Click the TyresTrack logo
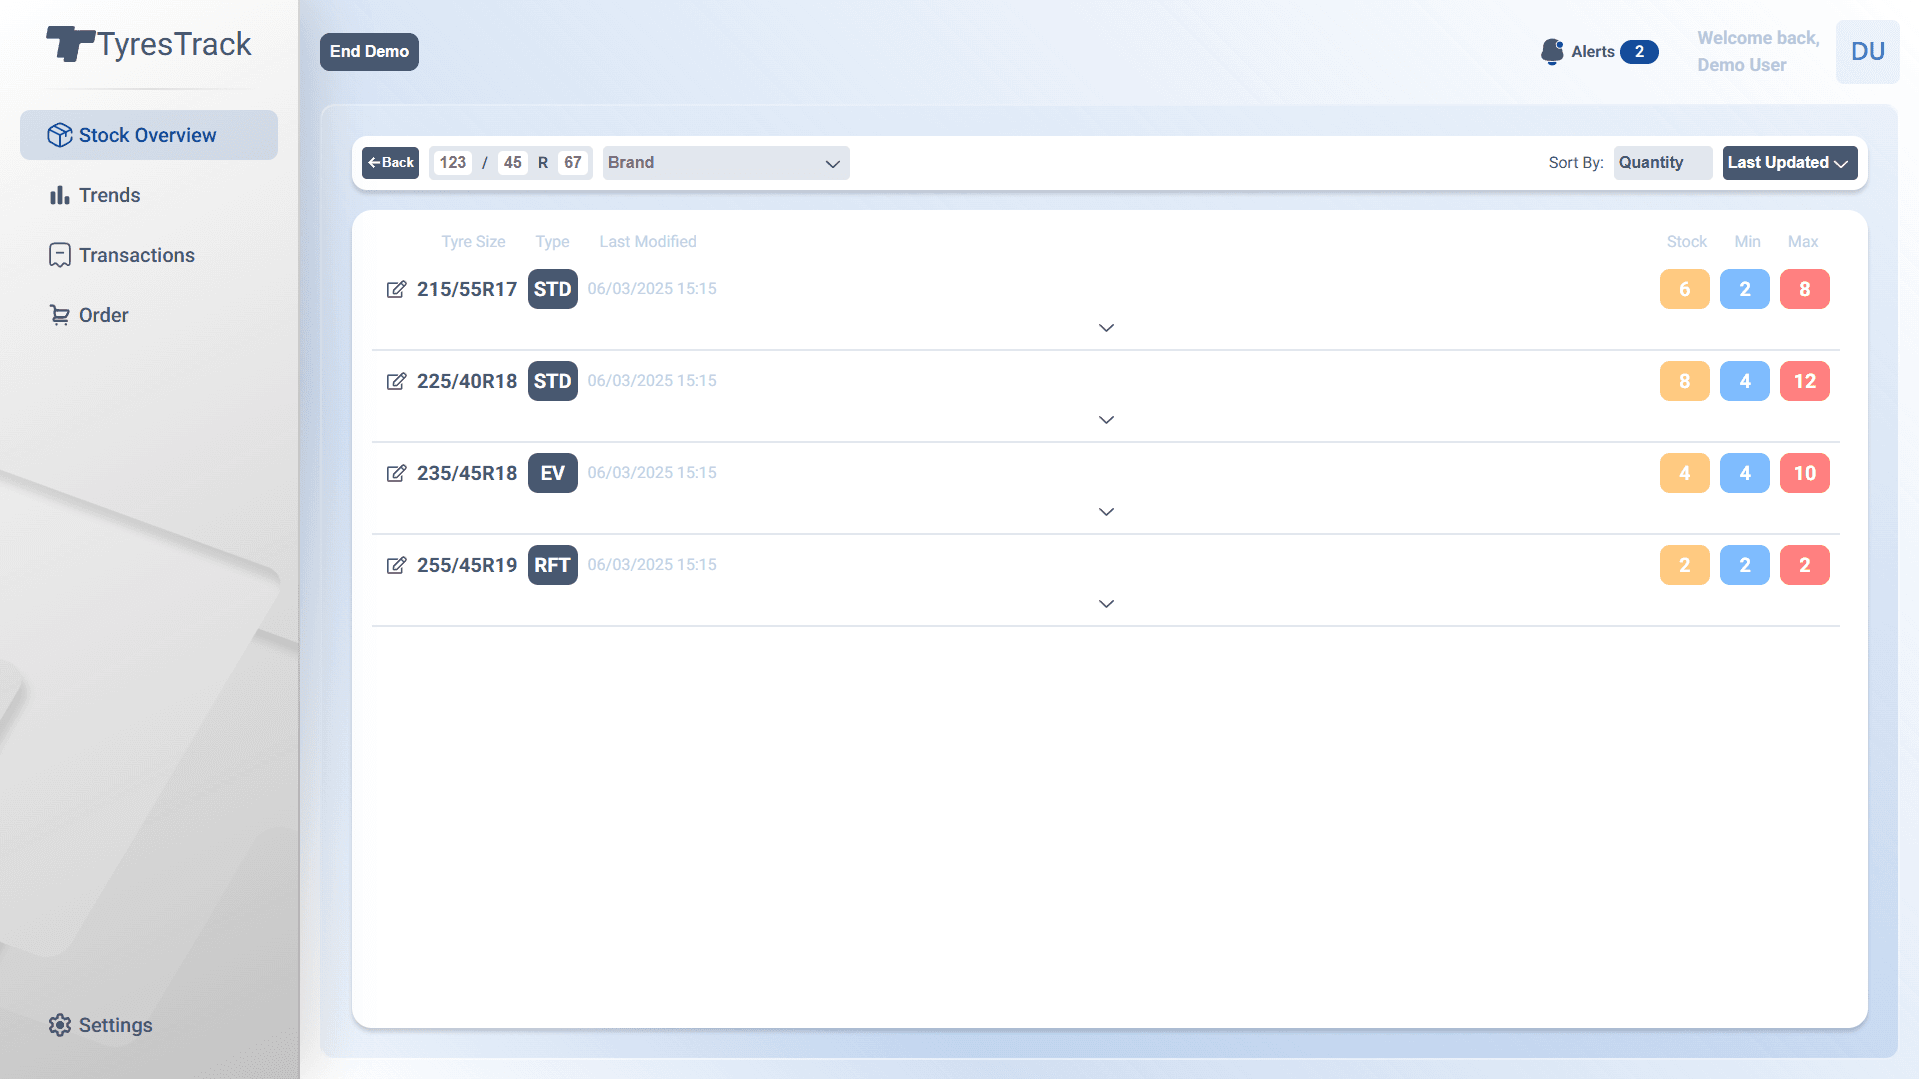Image resolution: width=1919 pixels, height=1079 pixels. pos(149,45)
